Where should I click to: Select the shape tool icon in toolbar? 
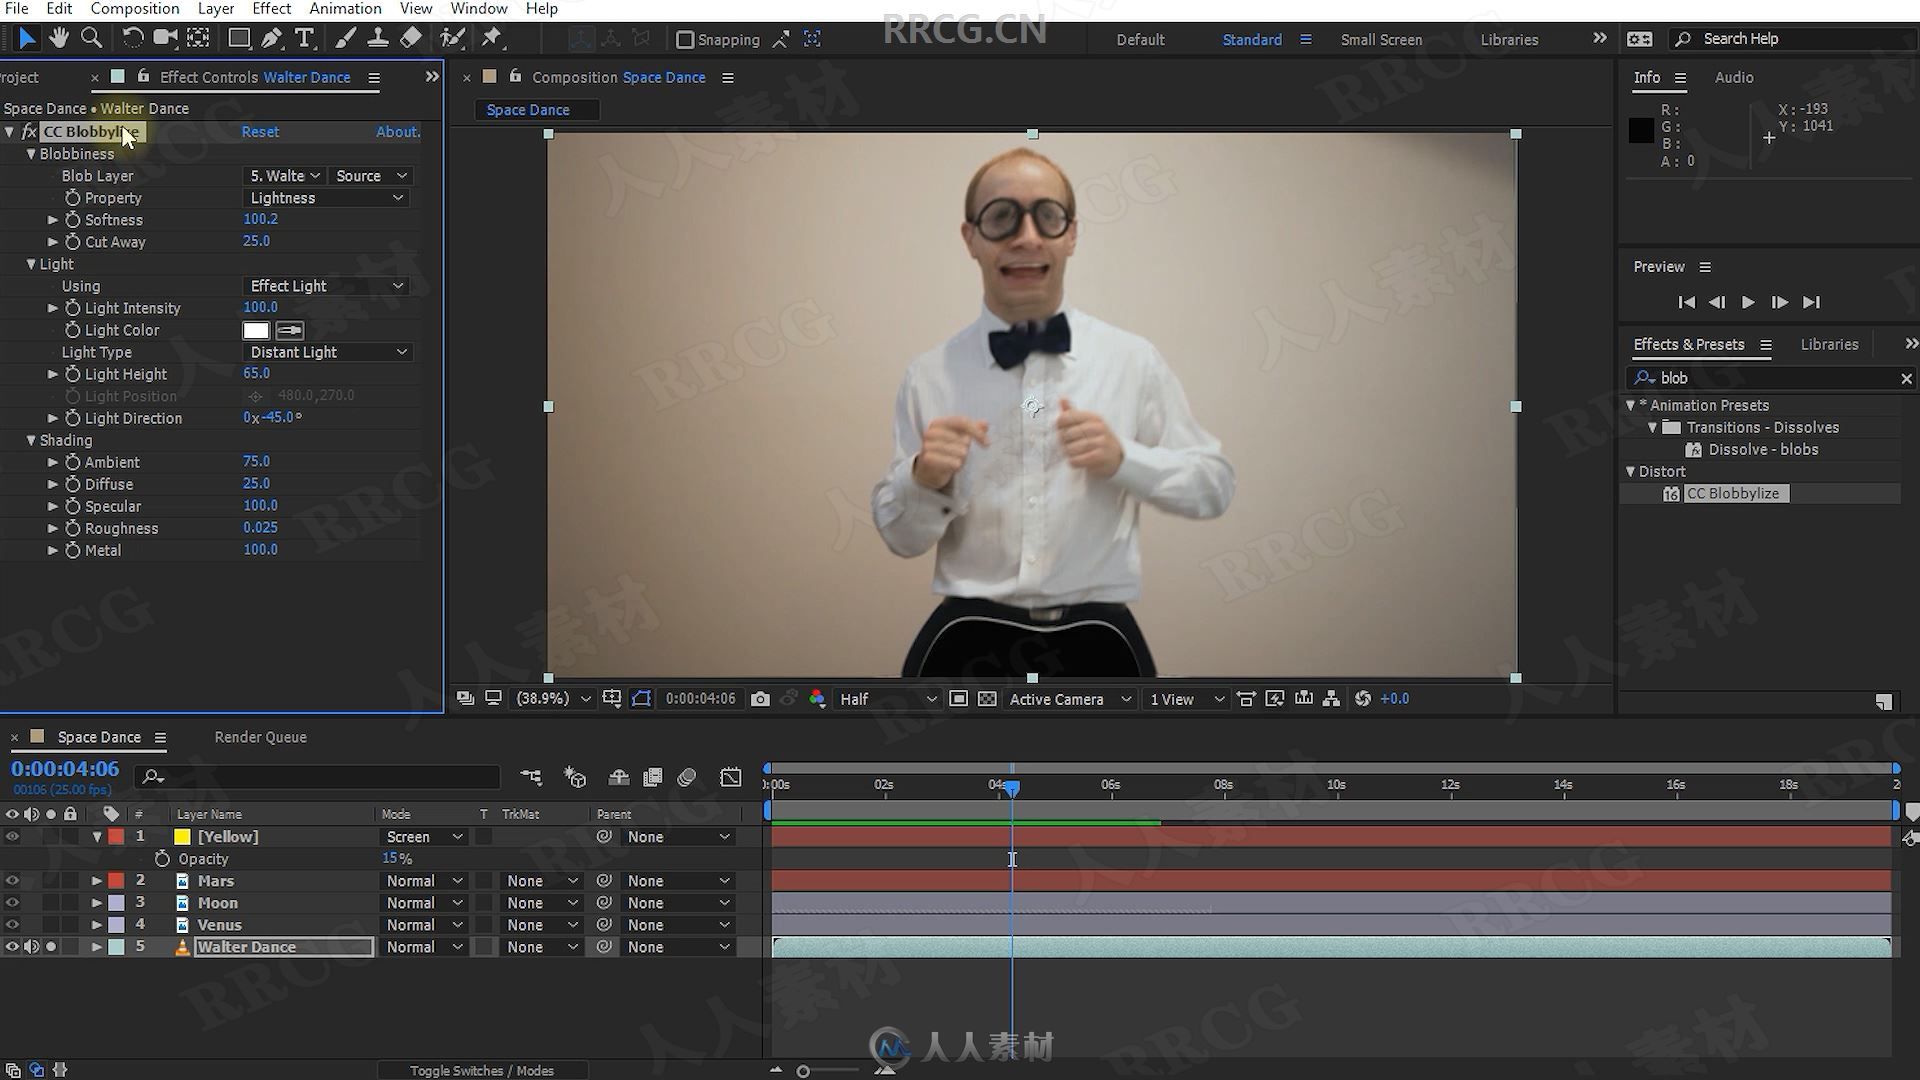pos(237,37)
